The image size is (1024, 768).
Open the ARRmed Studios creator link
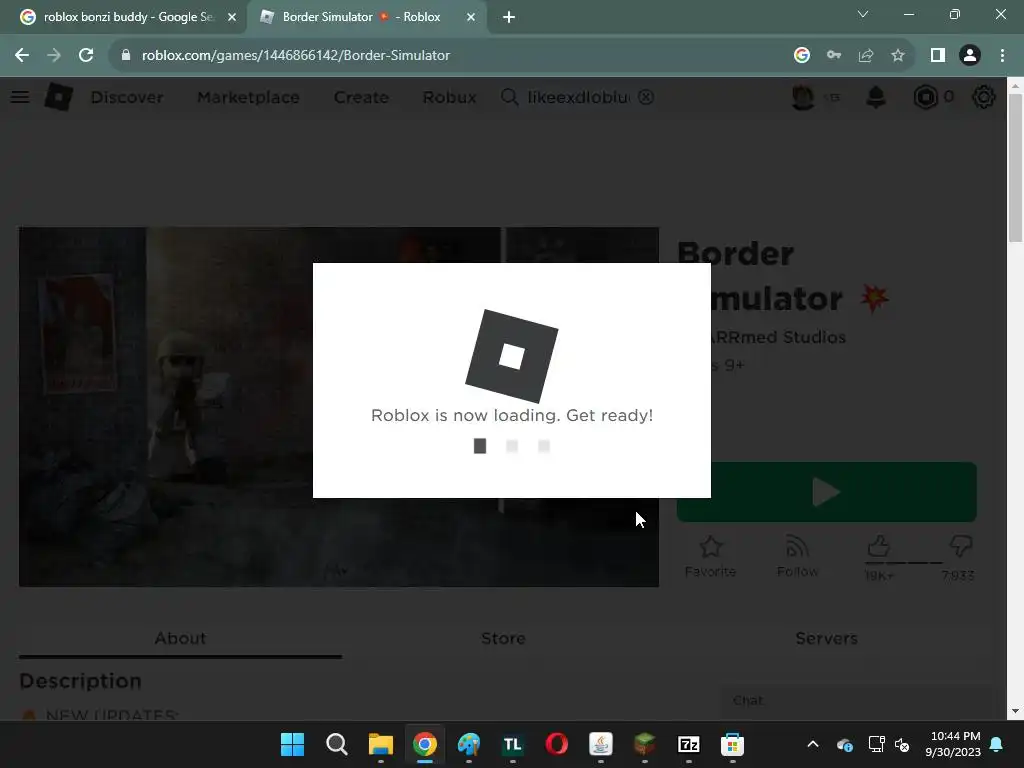point(776,338)
